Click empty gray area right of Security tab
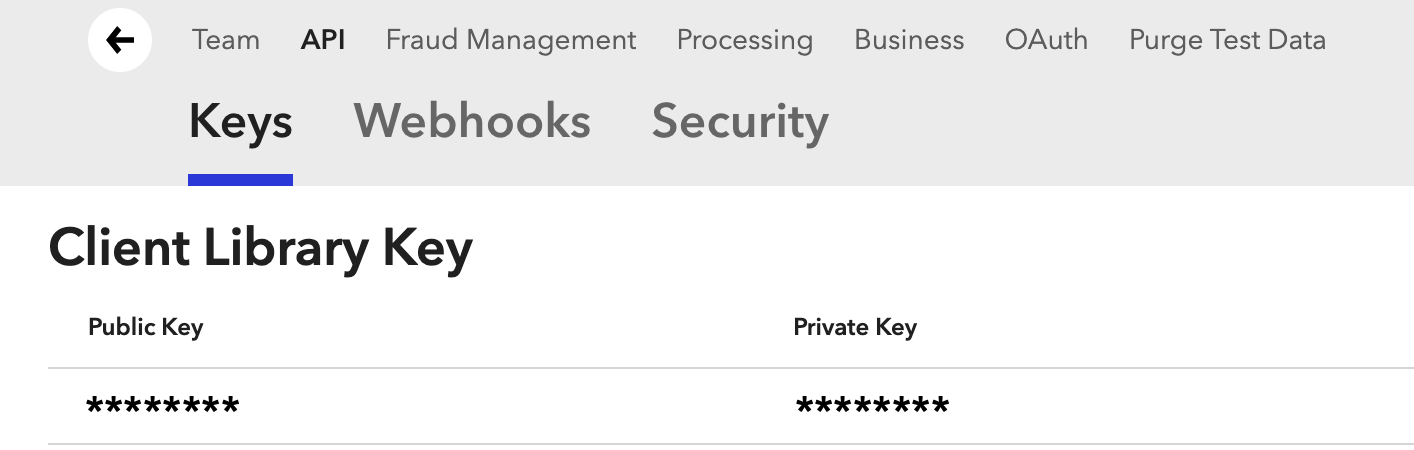The height and width of the screenshot is (450, 1414). point(1120,122)
